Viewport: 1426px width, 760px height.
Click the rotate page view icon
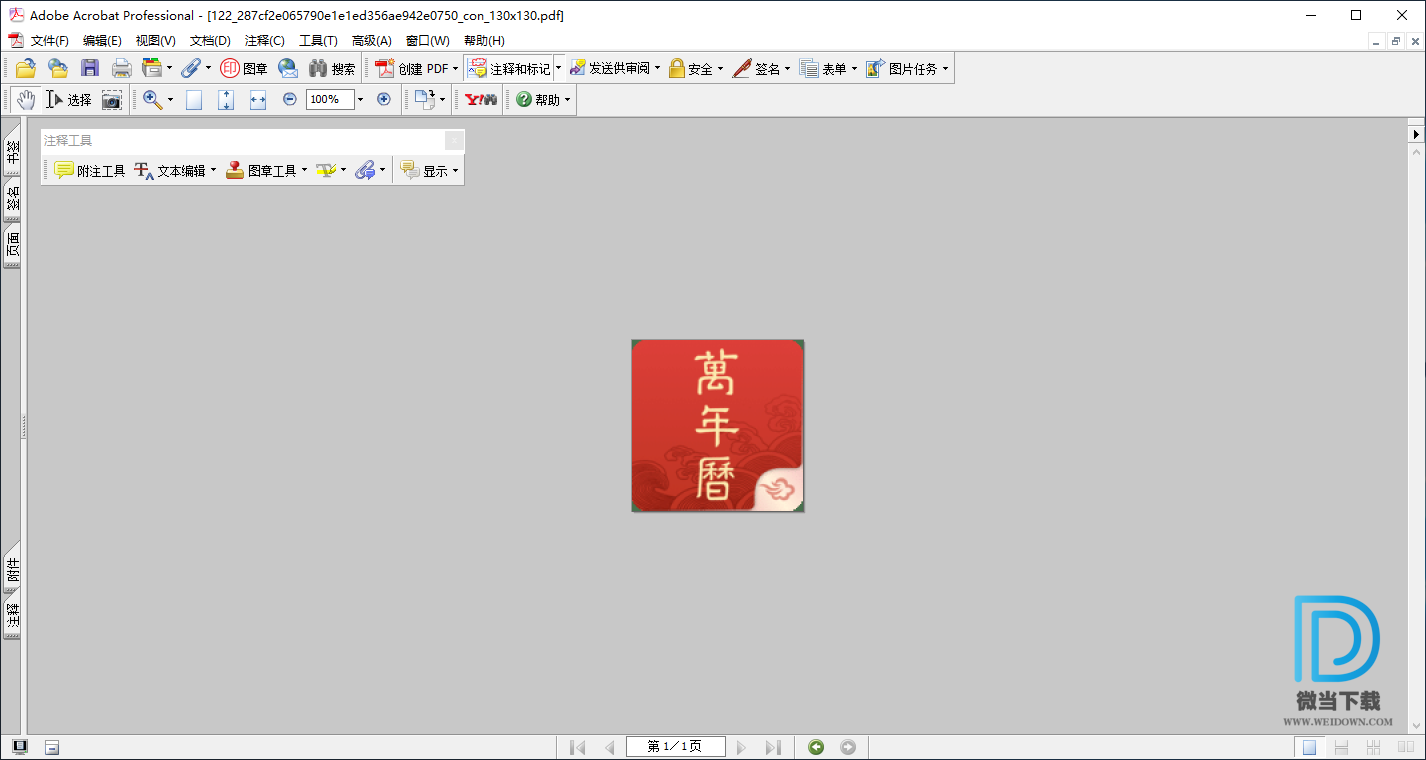[x=426, y=99]
